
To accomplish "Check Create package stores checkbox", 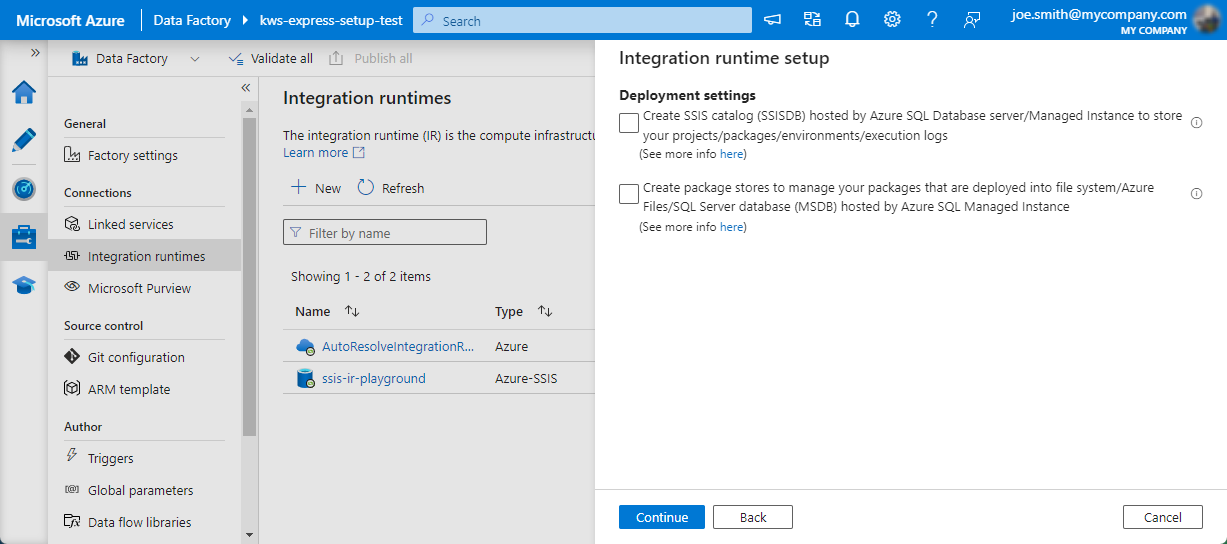I will point(629,194).
